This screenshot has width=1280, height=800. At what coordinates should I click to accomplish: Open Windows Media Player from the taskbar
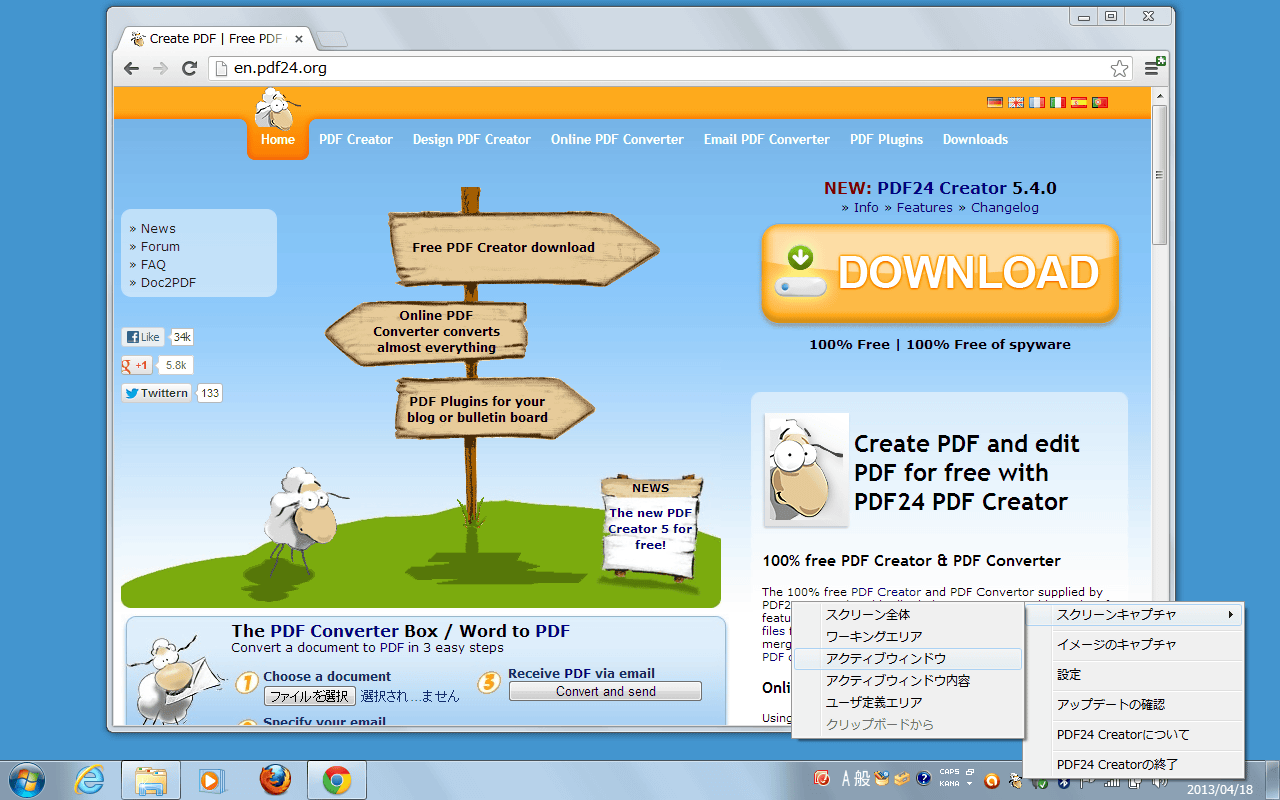(x=213, y=780)
